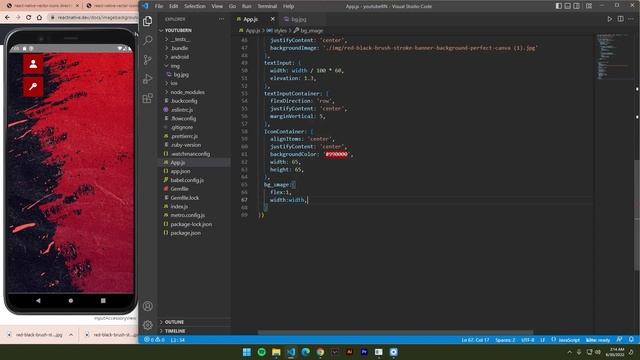The width and height of the screenshot is (640, 360).
Task: Open notifications bell in status bar
Action: click(631, 340)
